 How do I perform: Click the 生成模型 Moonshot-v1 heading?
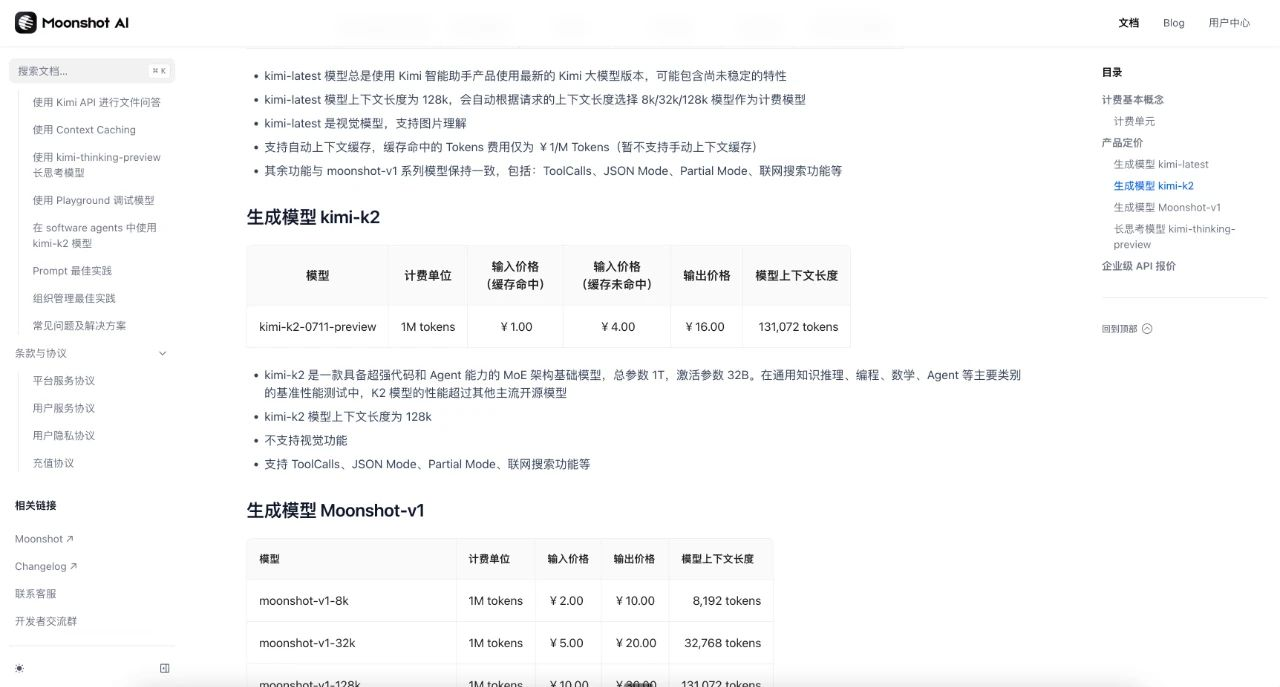click(335, 511)
